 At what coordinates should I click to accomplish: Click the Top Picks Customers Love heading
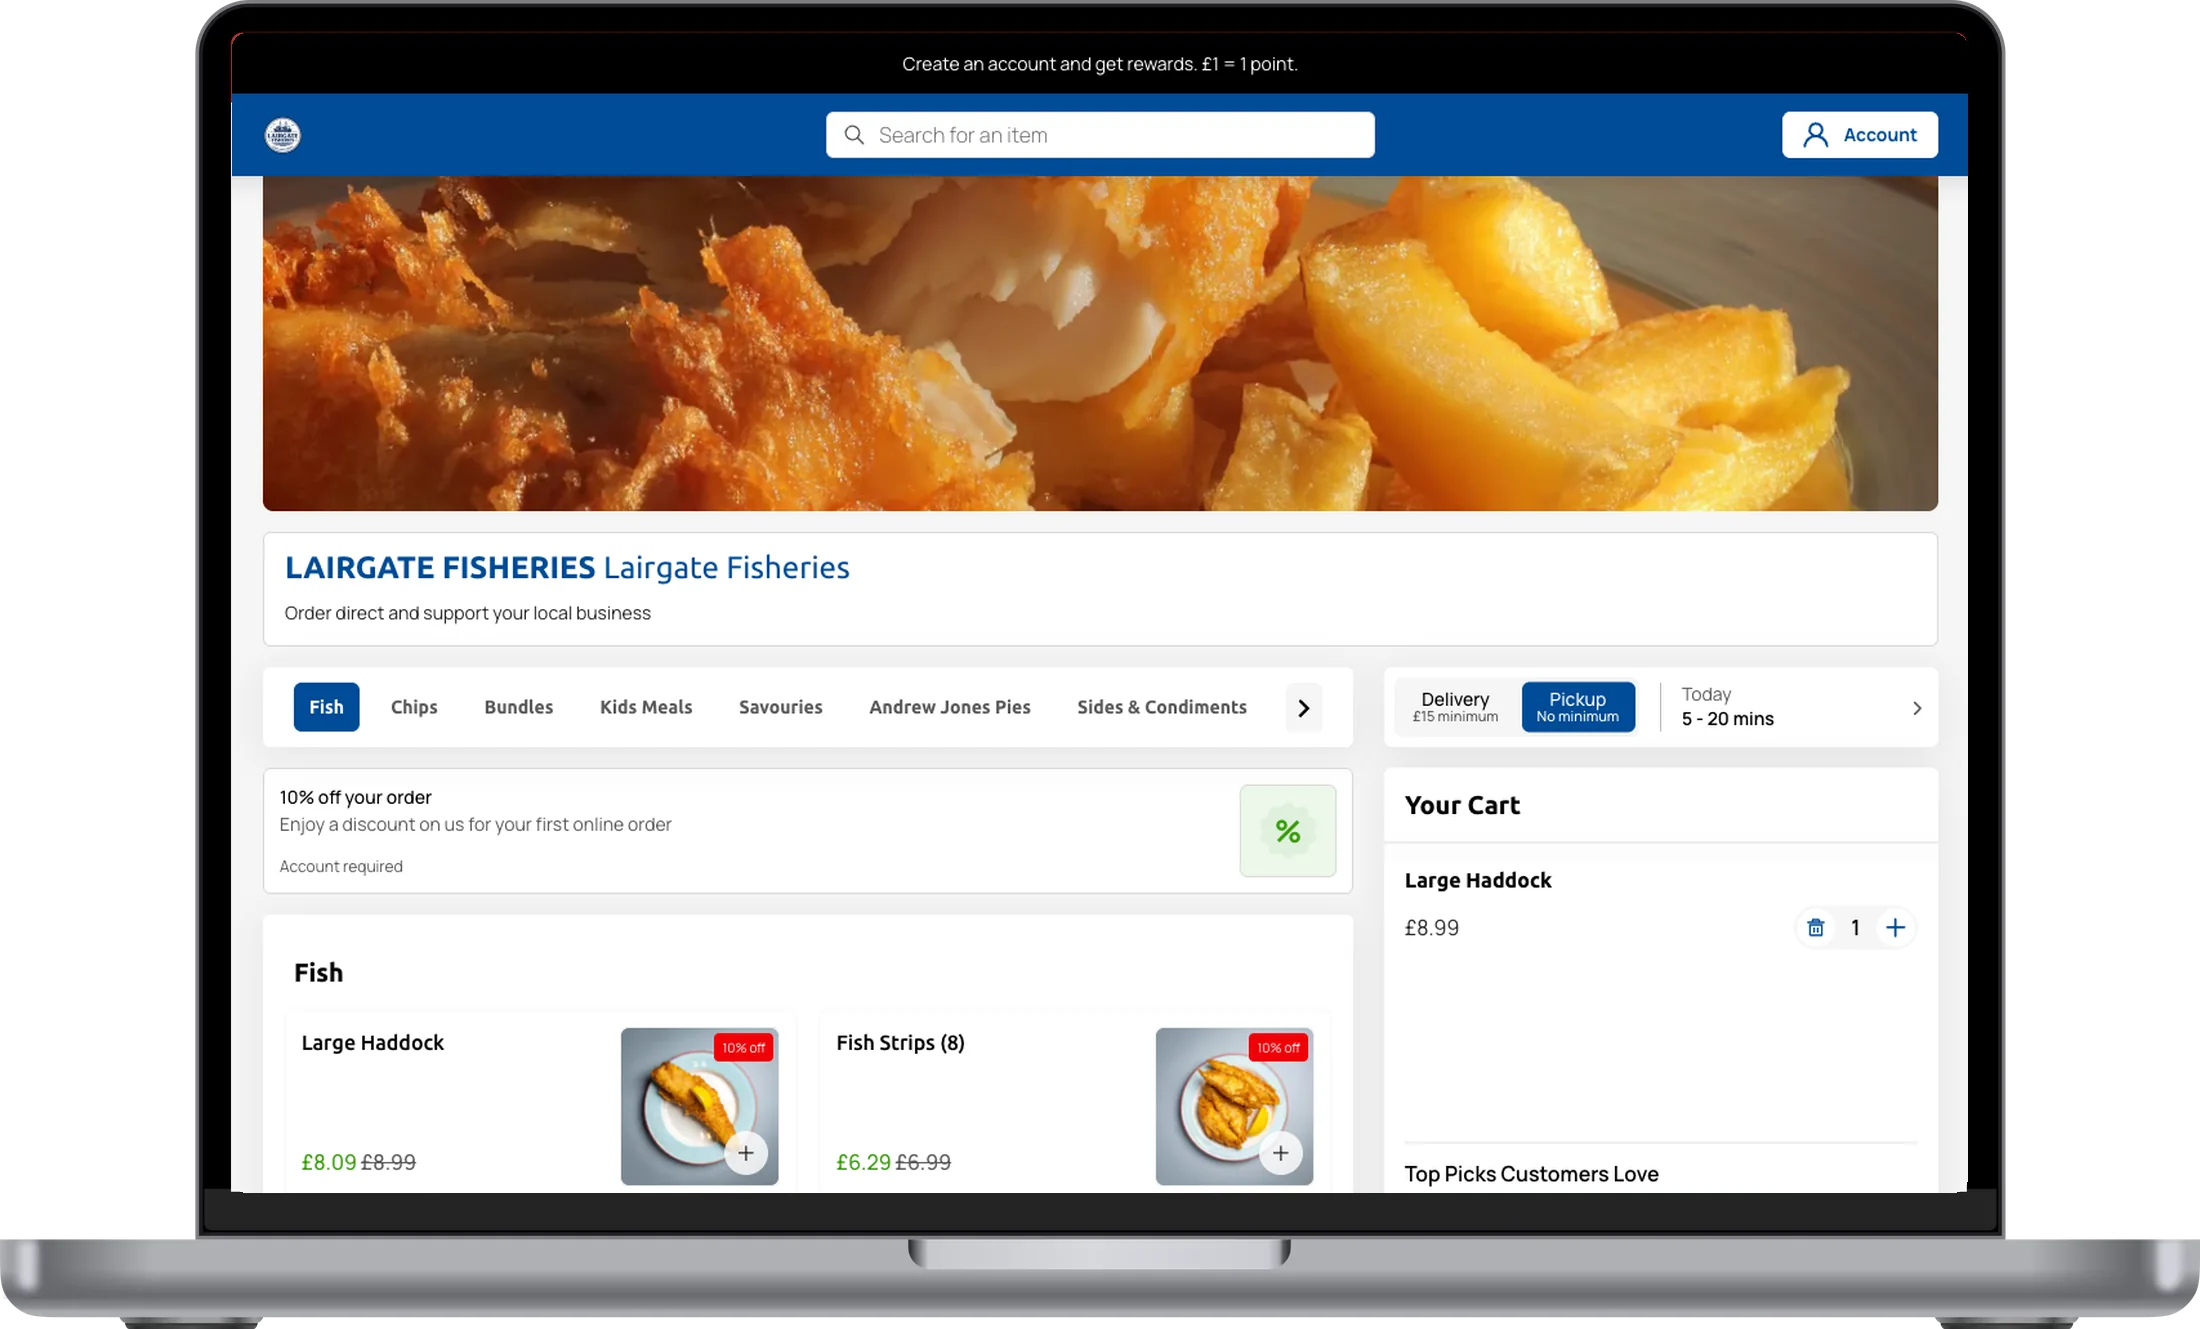(1531, 1174)
